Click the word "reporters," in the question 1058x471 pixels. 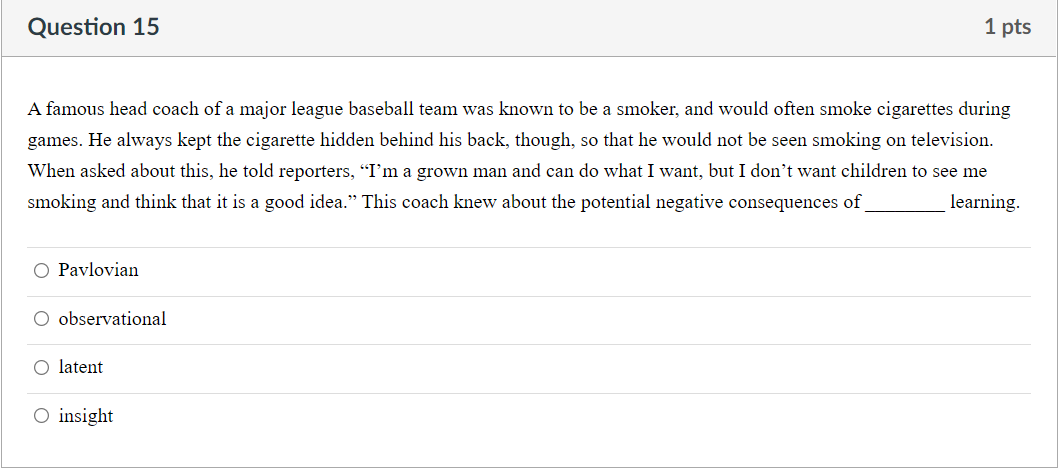(312, 172)
